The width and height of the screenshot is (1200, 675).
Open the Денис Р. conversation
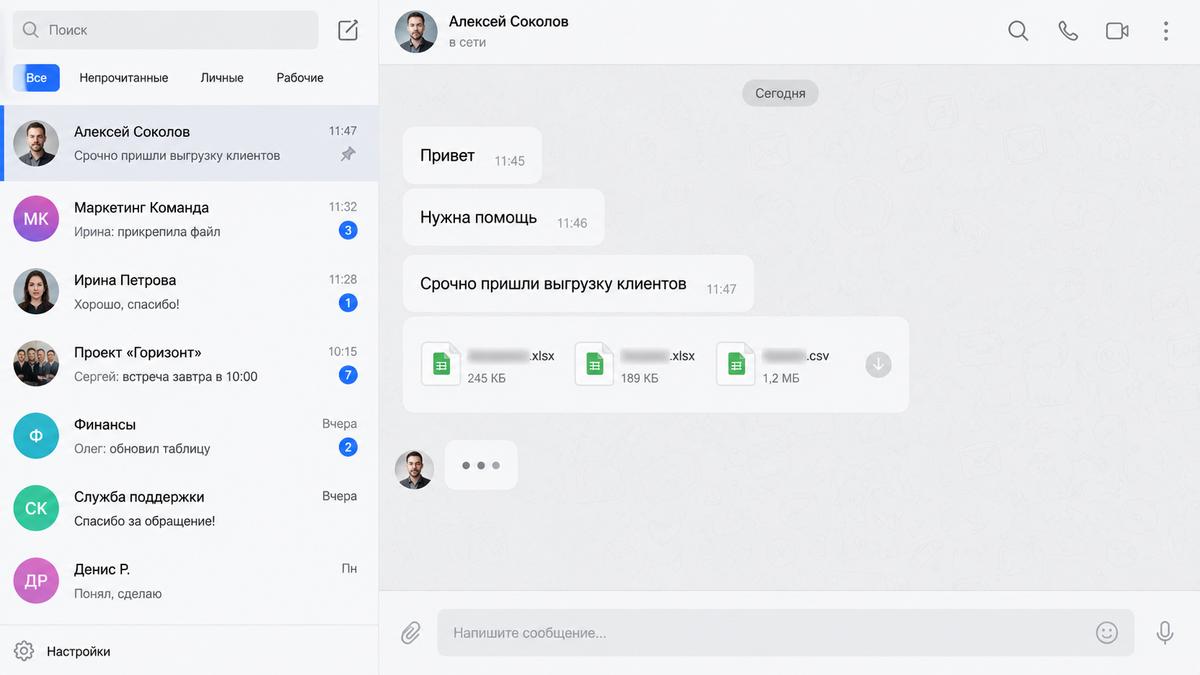pos(189,581)
